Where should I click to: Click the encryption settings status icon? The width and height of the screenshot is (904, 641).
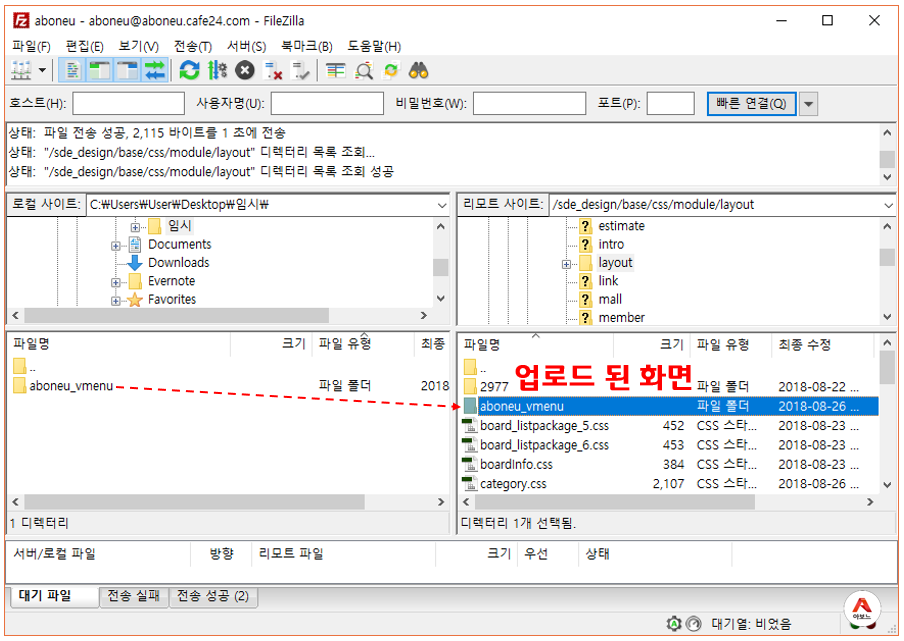tap(673, 624)
